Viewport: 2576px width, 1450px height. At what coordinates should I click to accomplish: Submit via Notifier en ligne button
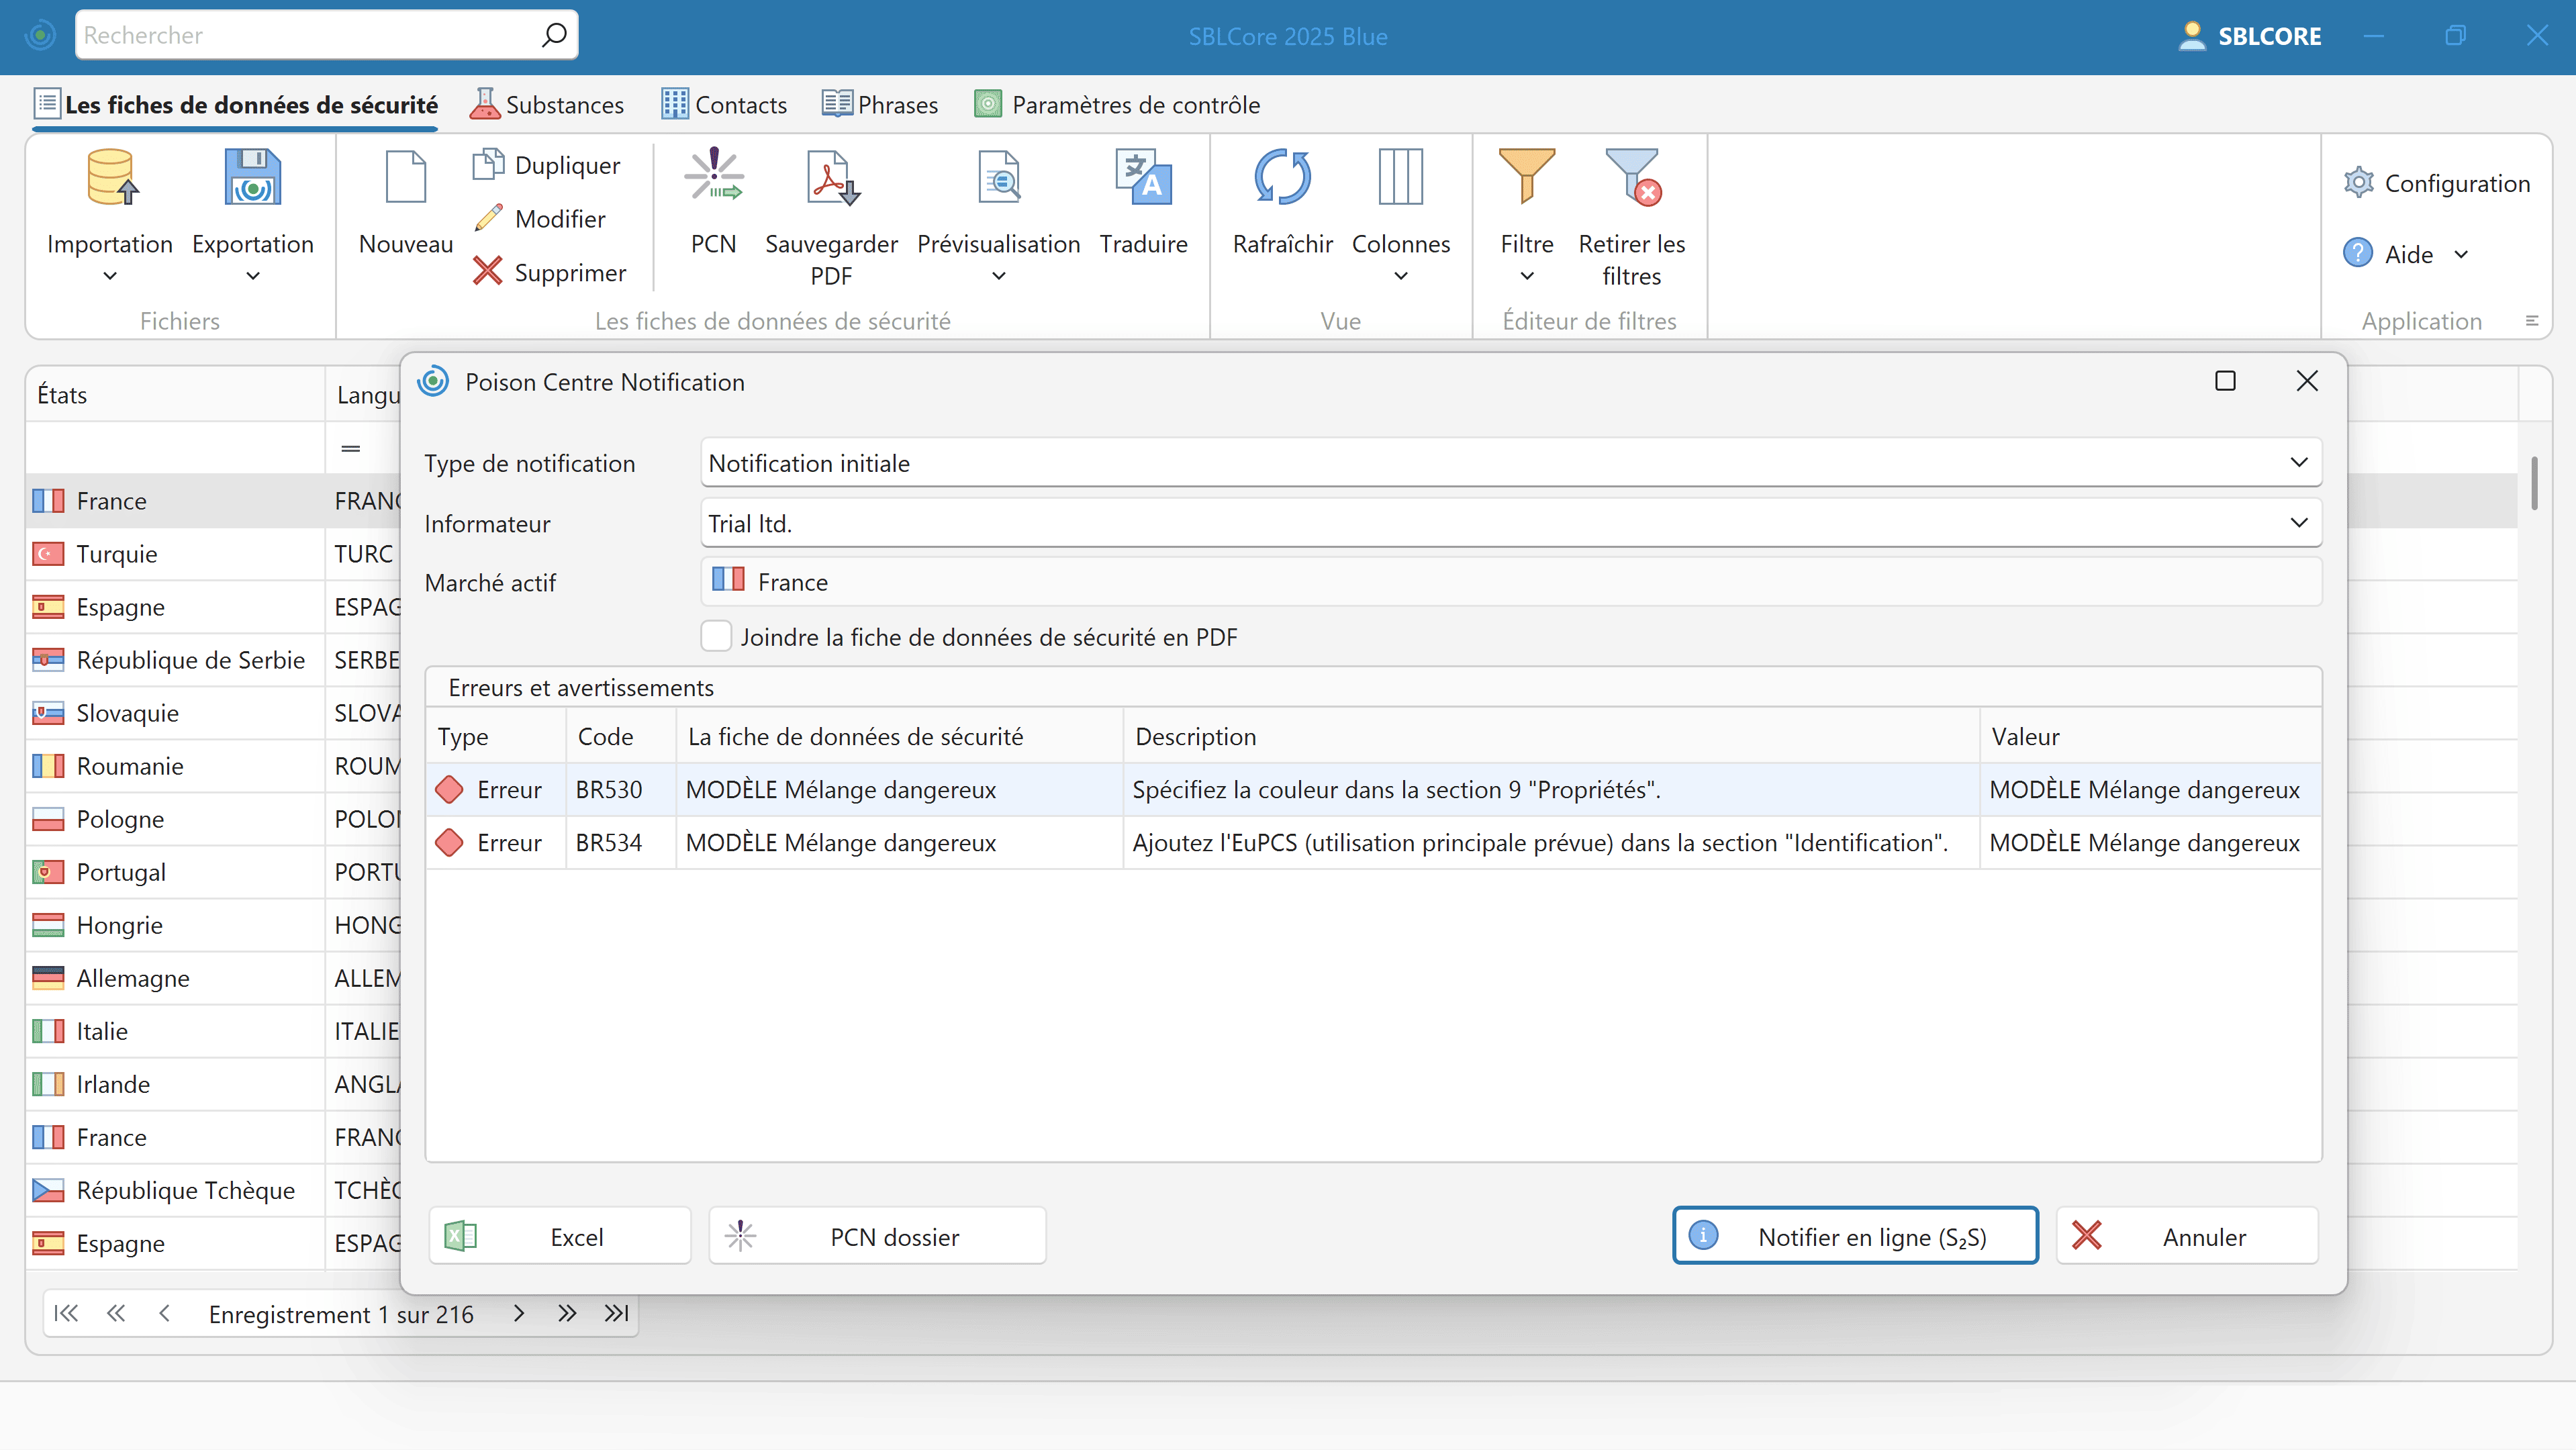pyautogui.click(x=1854, y=1236)
